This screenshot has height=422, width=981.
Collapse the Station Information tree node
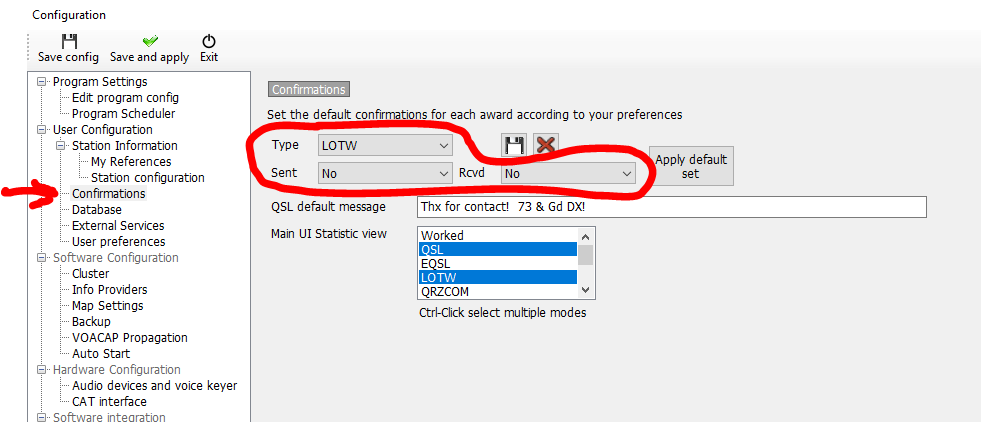(x=61, y=146)
